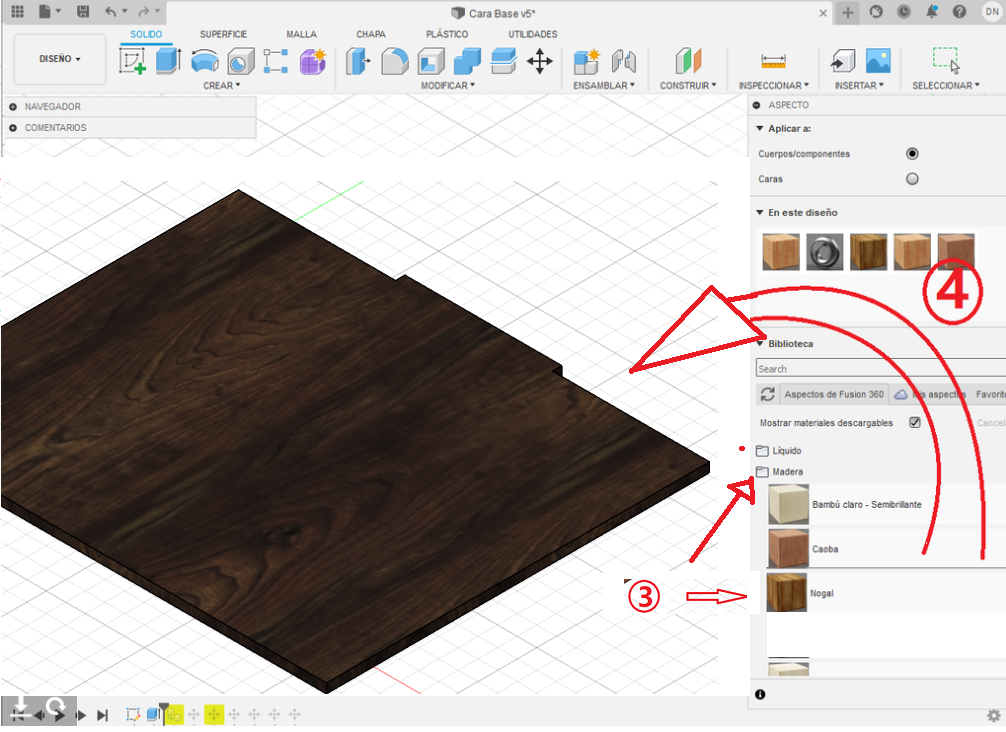
Task: Create a New Component in ENSAMBLAR
Action: [x=586, y=61]
